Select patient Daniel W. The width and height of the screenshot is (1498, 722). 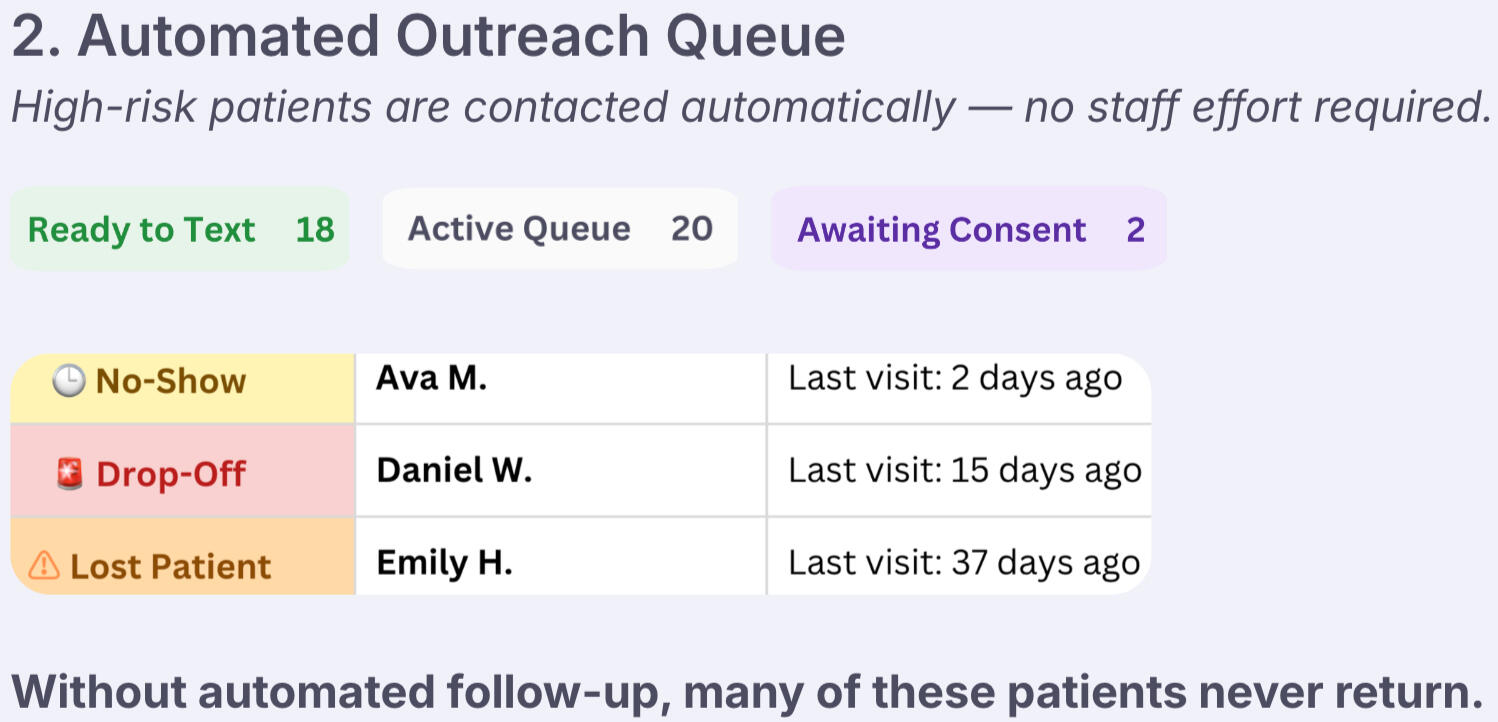coord(454,470)
